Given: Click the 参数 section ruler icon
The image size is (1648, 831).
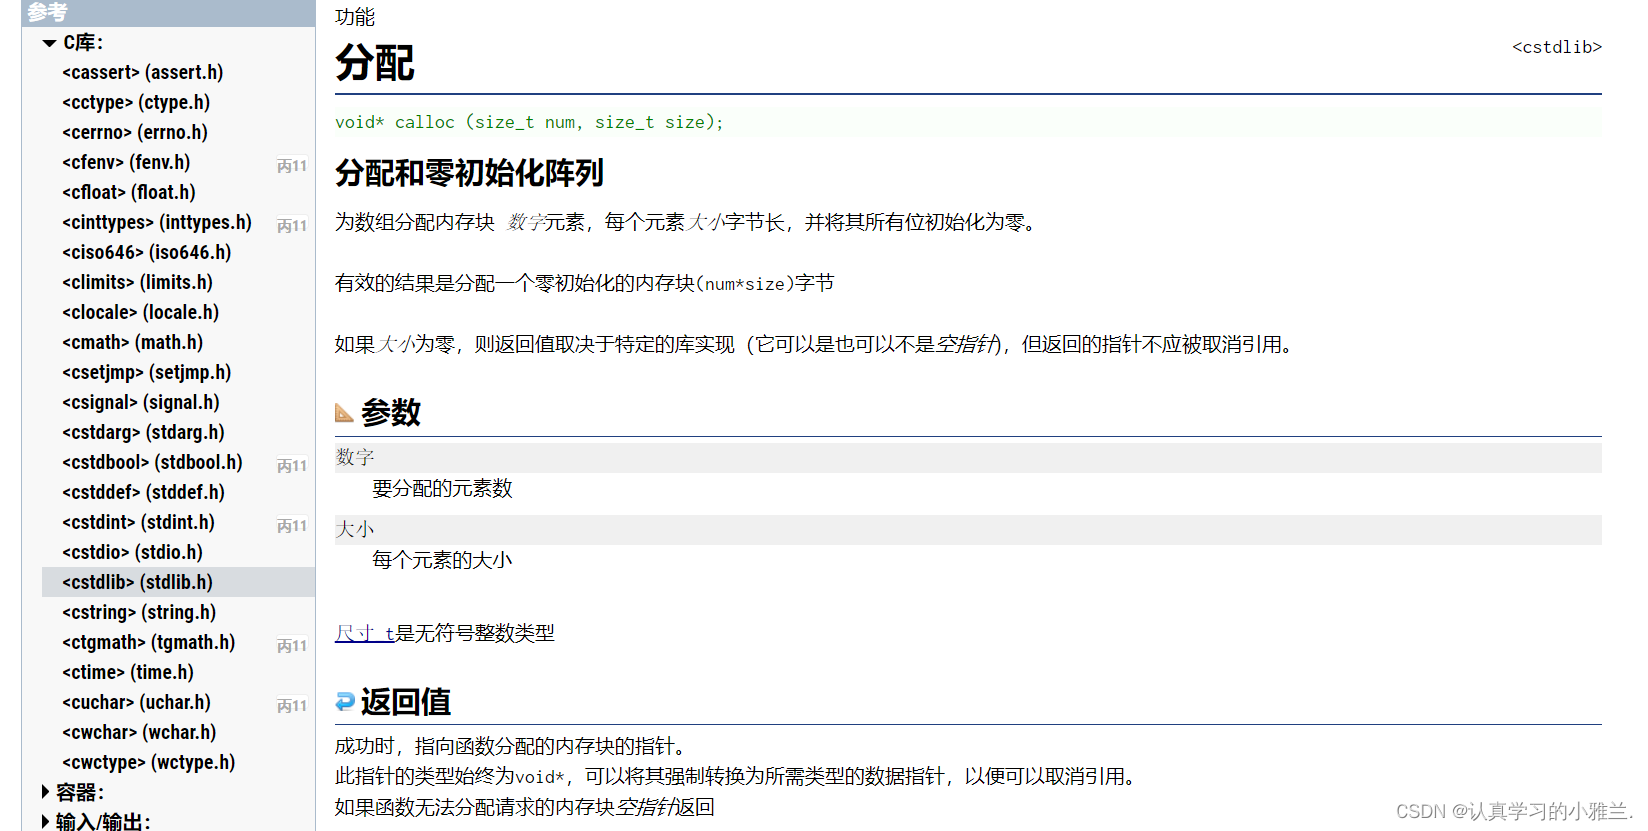Looking at the screenshot, I should [344, 412].
